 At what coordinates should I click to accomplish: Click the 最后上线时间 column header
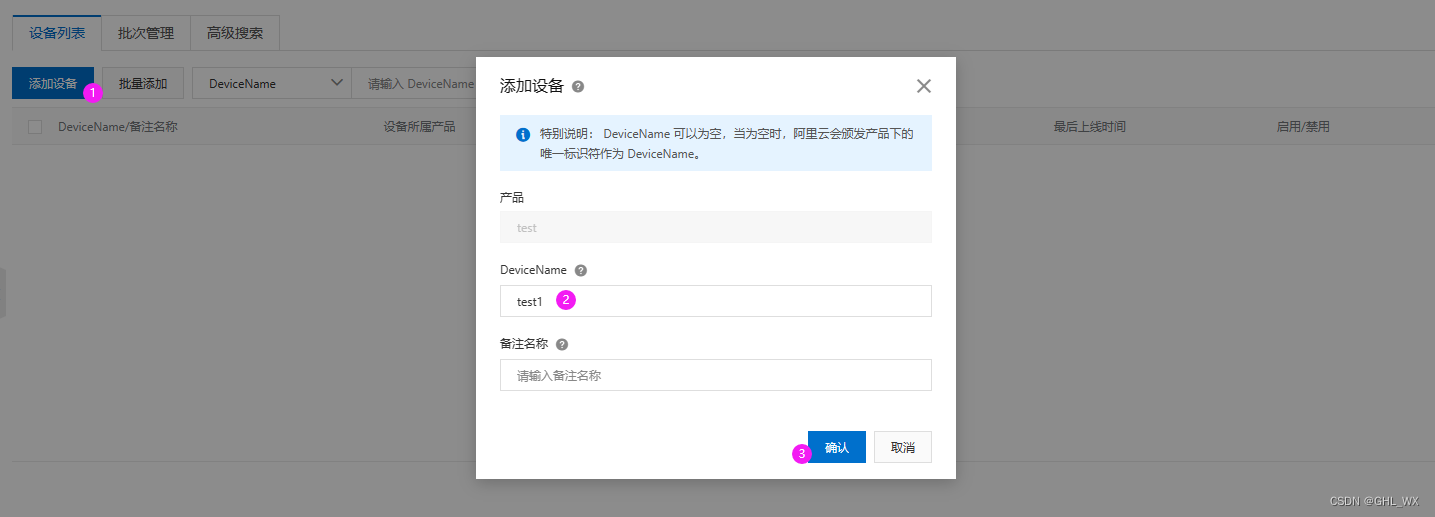[x=1090, y=127]
